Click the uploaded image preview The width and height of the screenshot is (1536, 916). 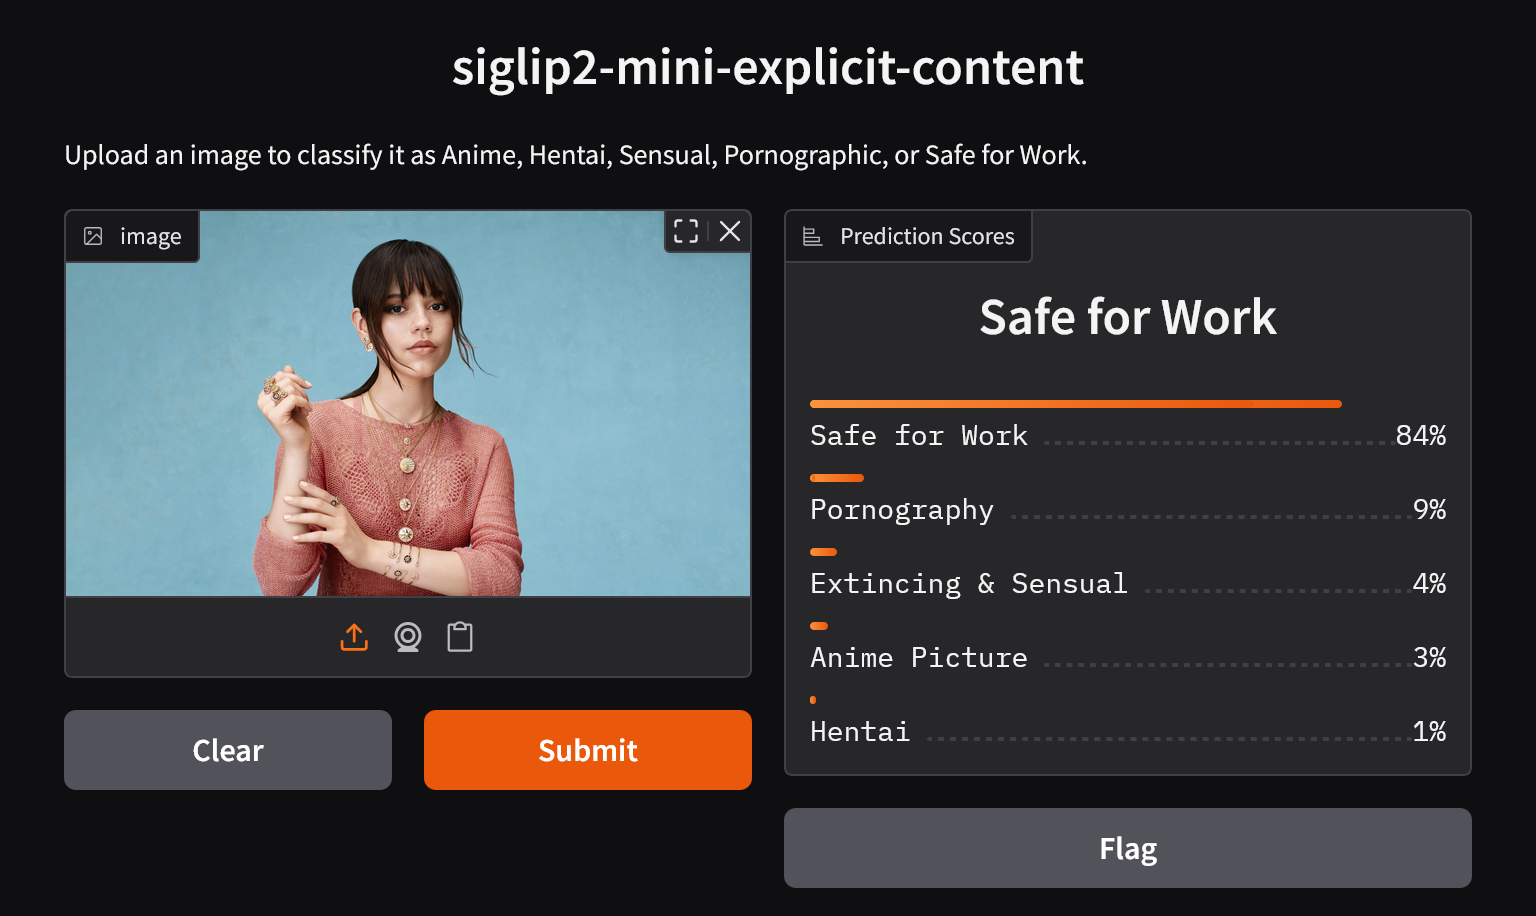407,420
